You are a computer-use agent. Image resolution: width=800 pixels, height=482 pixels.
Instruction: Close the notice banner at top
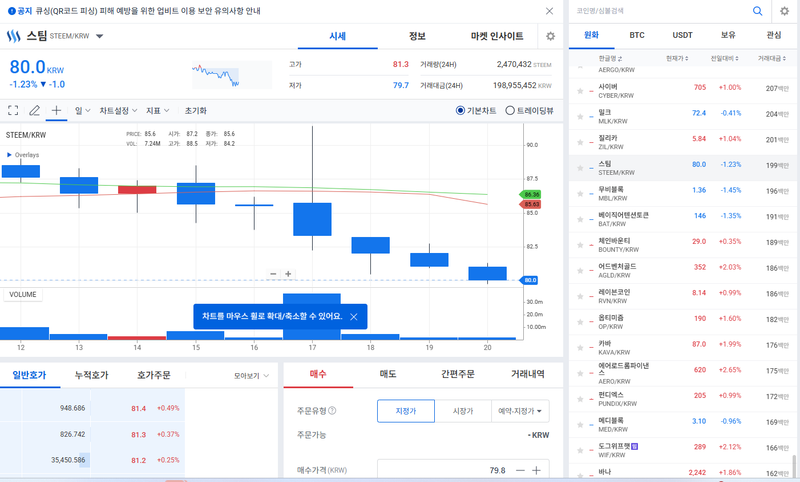coord(549,11)
